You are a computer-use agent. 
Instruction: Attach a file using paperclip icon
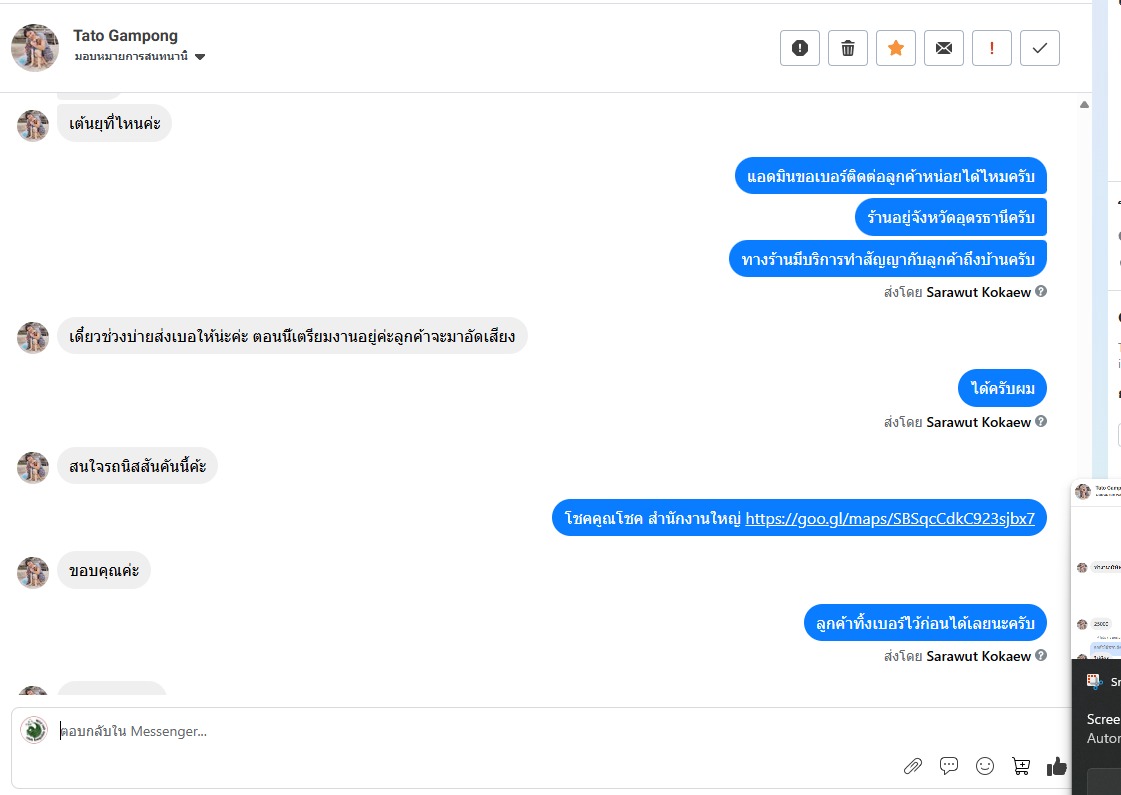912,766
